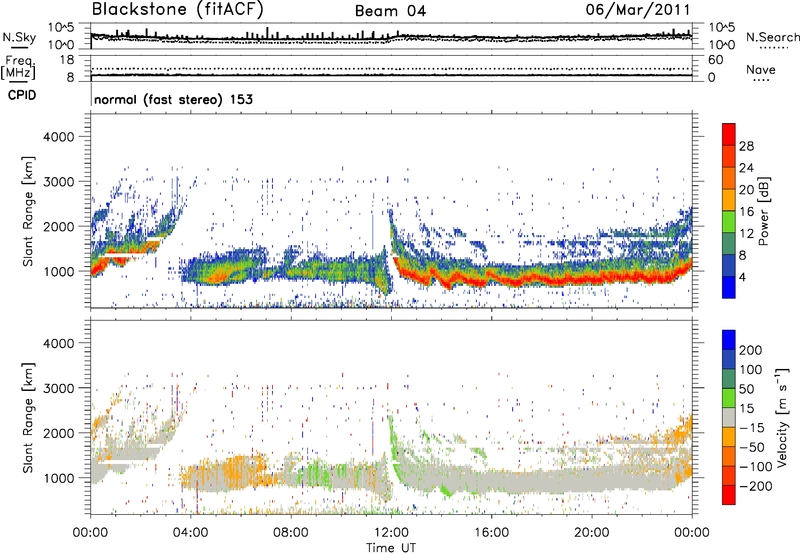The image size is (800, 554).
Task: Click 'normal (fast stereo) 153' text
Action: (x=173, y=99)
